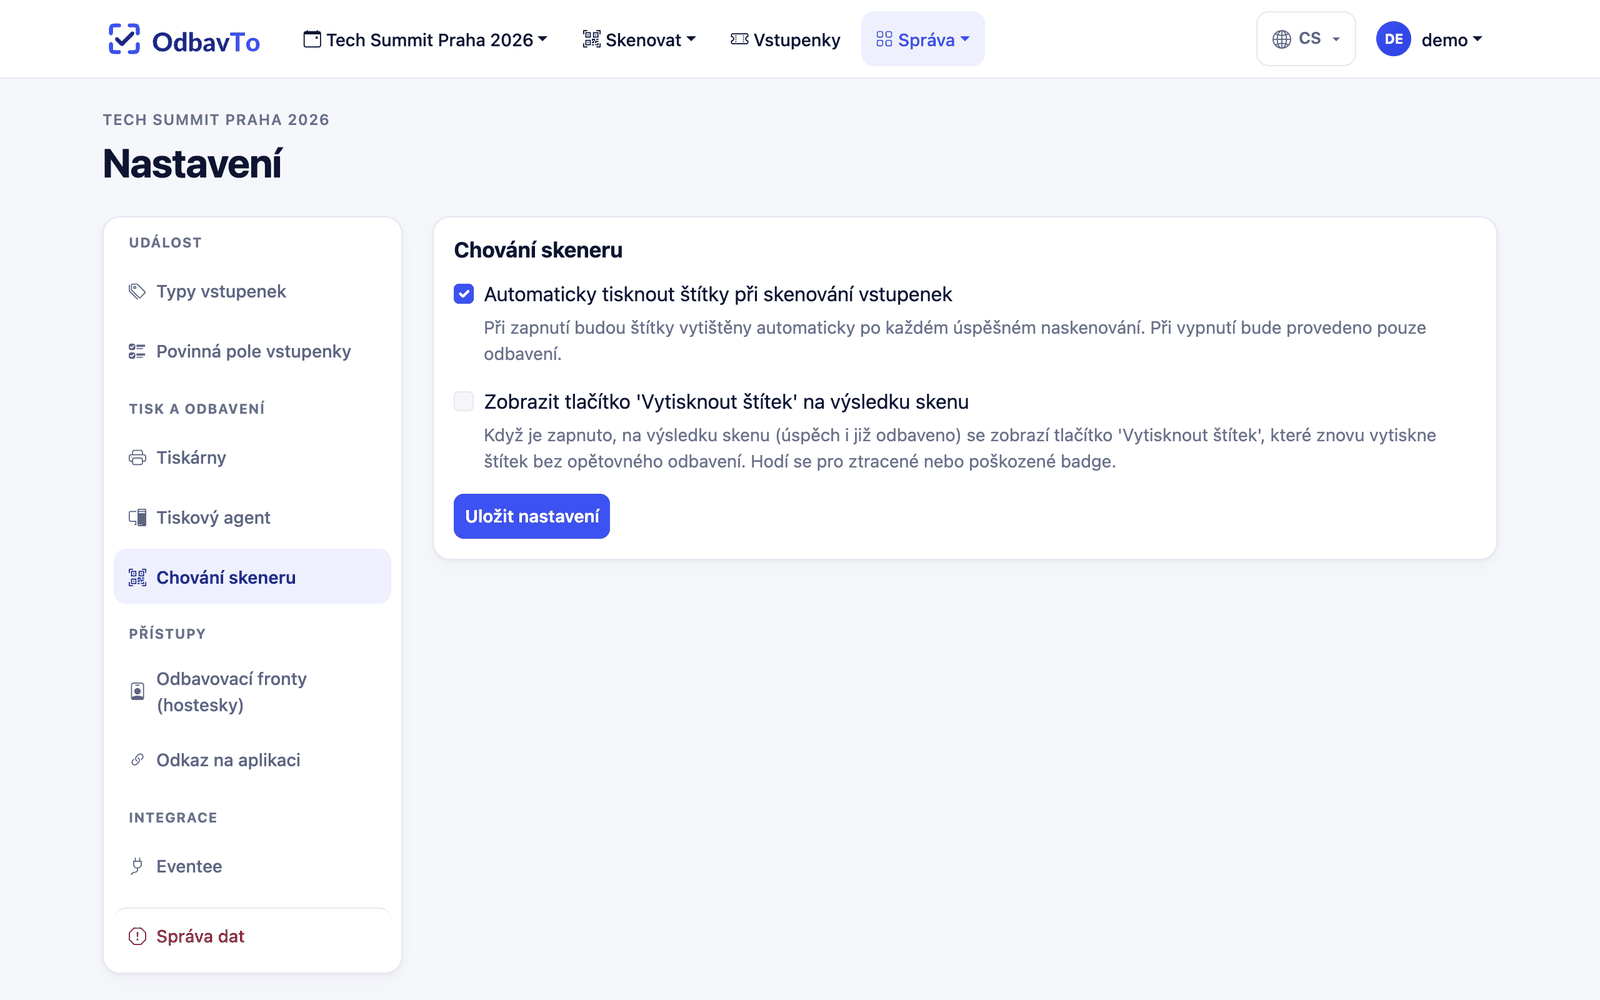1600x1000 pixels.
Task: Open Povinná pole vstupenky section
Action: [x=252, y=351]
